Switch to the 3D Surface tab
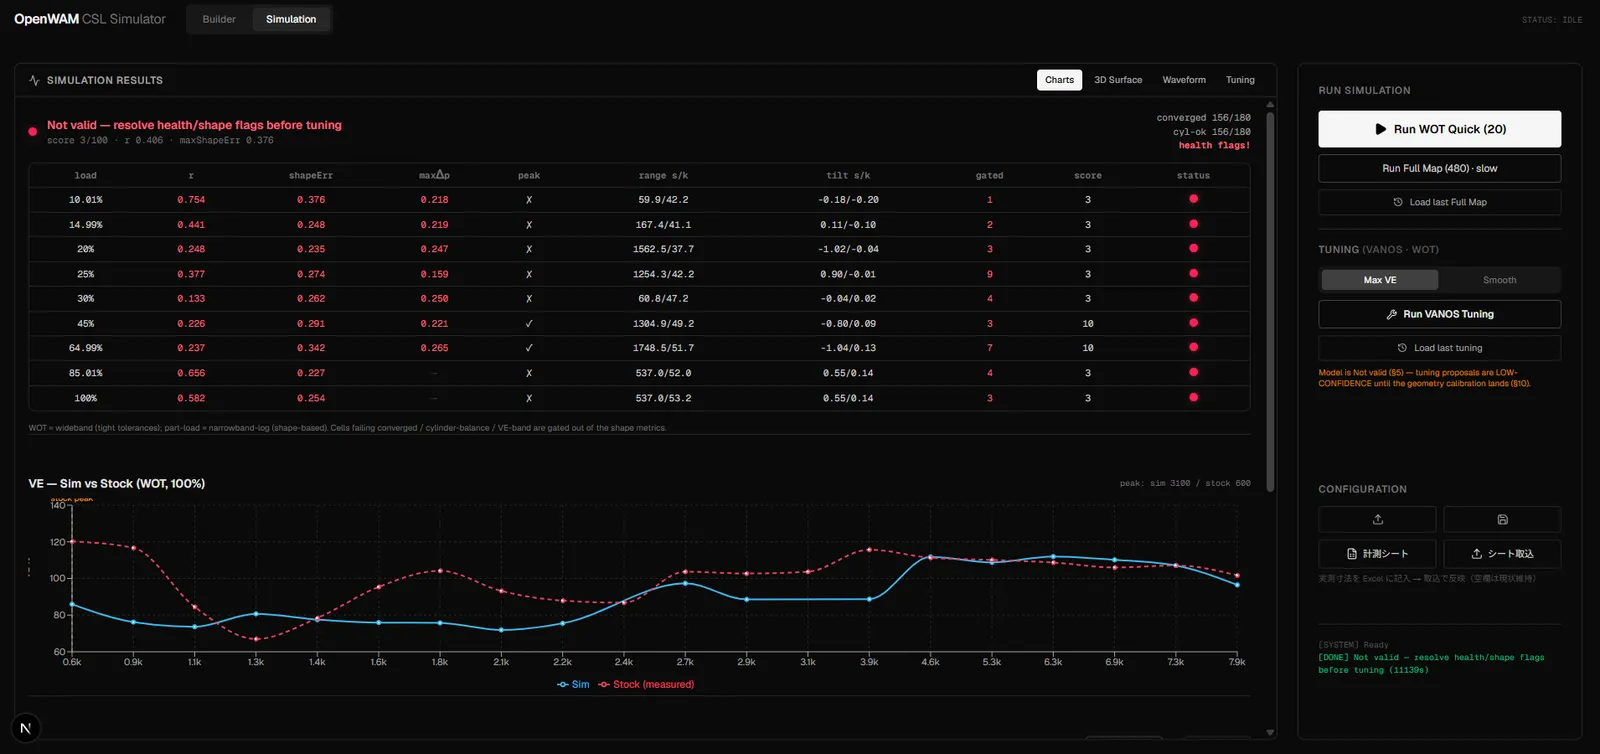 point(1118,80)
